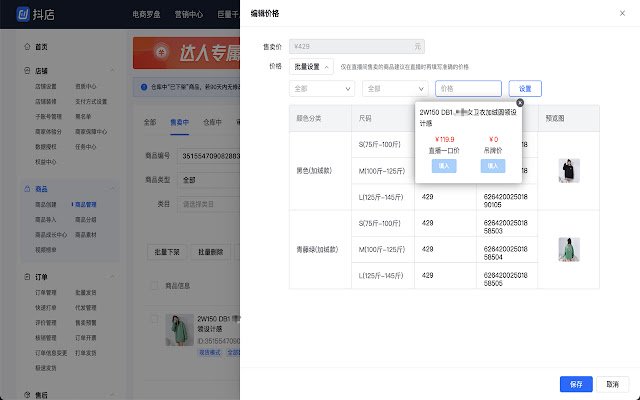This screenshot has height=400, width=640.
Task: Open 商品分组 in the sidebar
Action: [85, 220]
